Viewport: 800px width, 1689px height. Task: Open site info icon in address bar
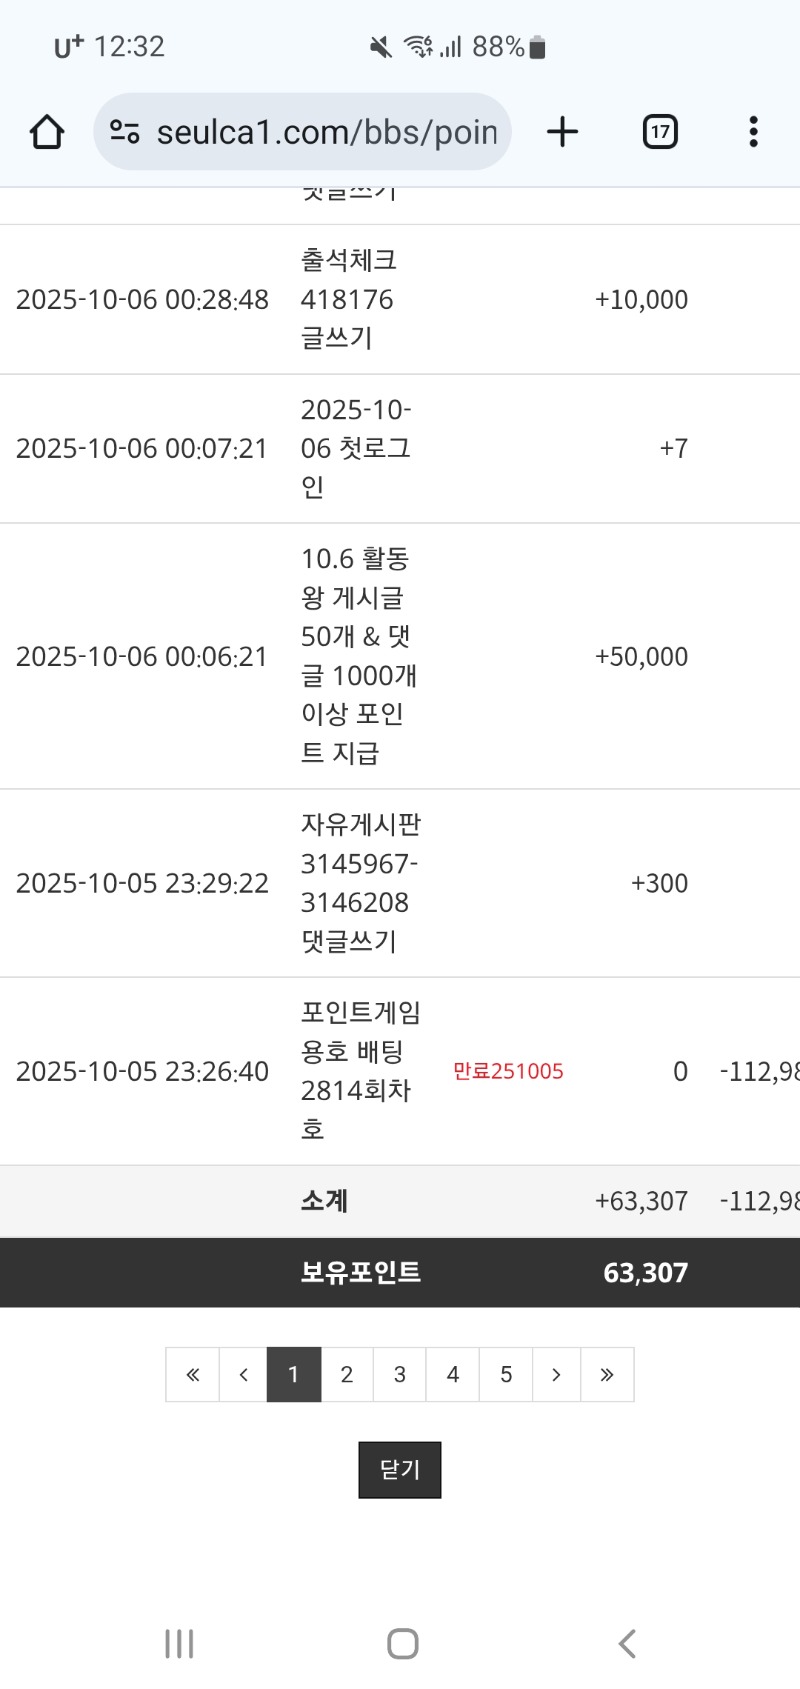tap(125, 132)
